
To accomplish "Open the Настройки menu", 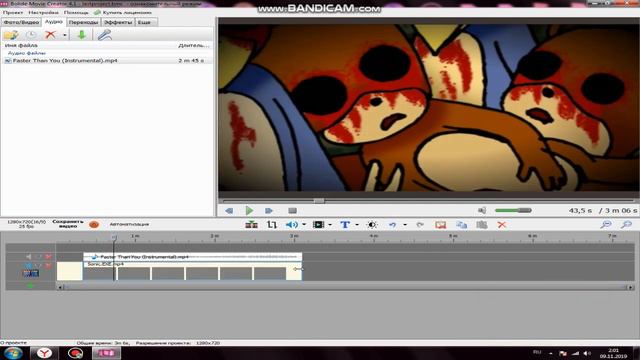I will pyautogui.click(x=43, y=13).
